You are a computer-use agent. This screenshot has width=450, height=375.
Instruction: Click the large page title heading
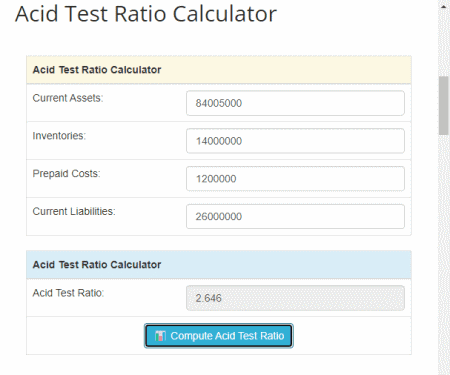pos(146,14)
